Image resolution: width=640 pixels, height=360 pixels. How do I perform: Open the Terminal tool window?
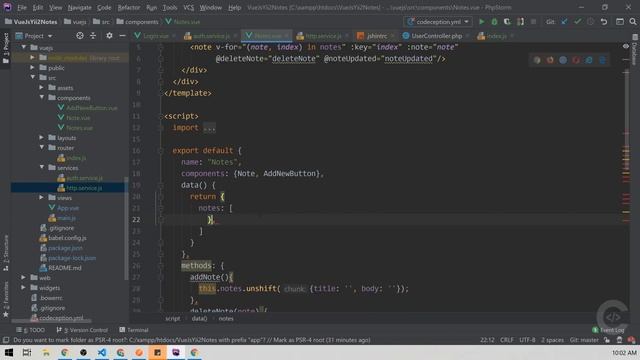[134, 330]
